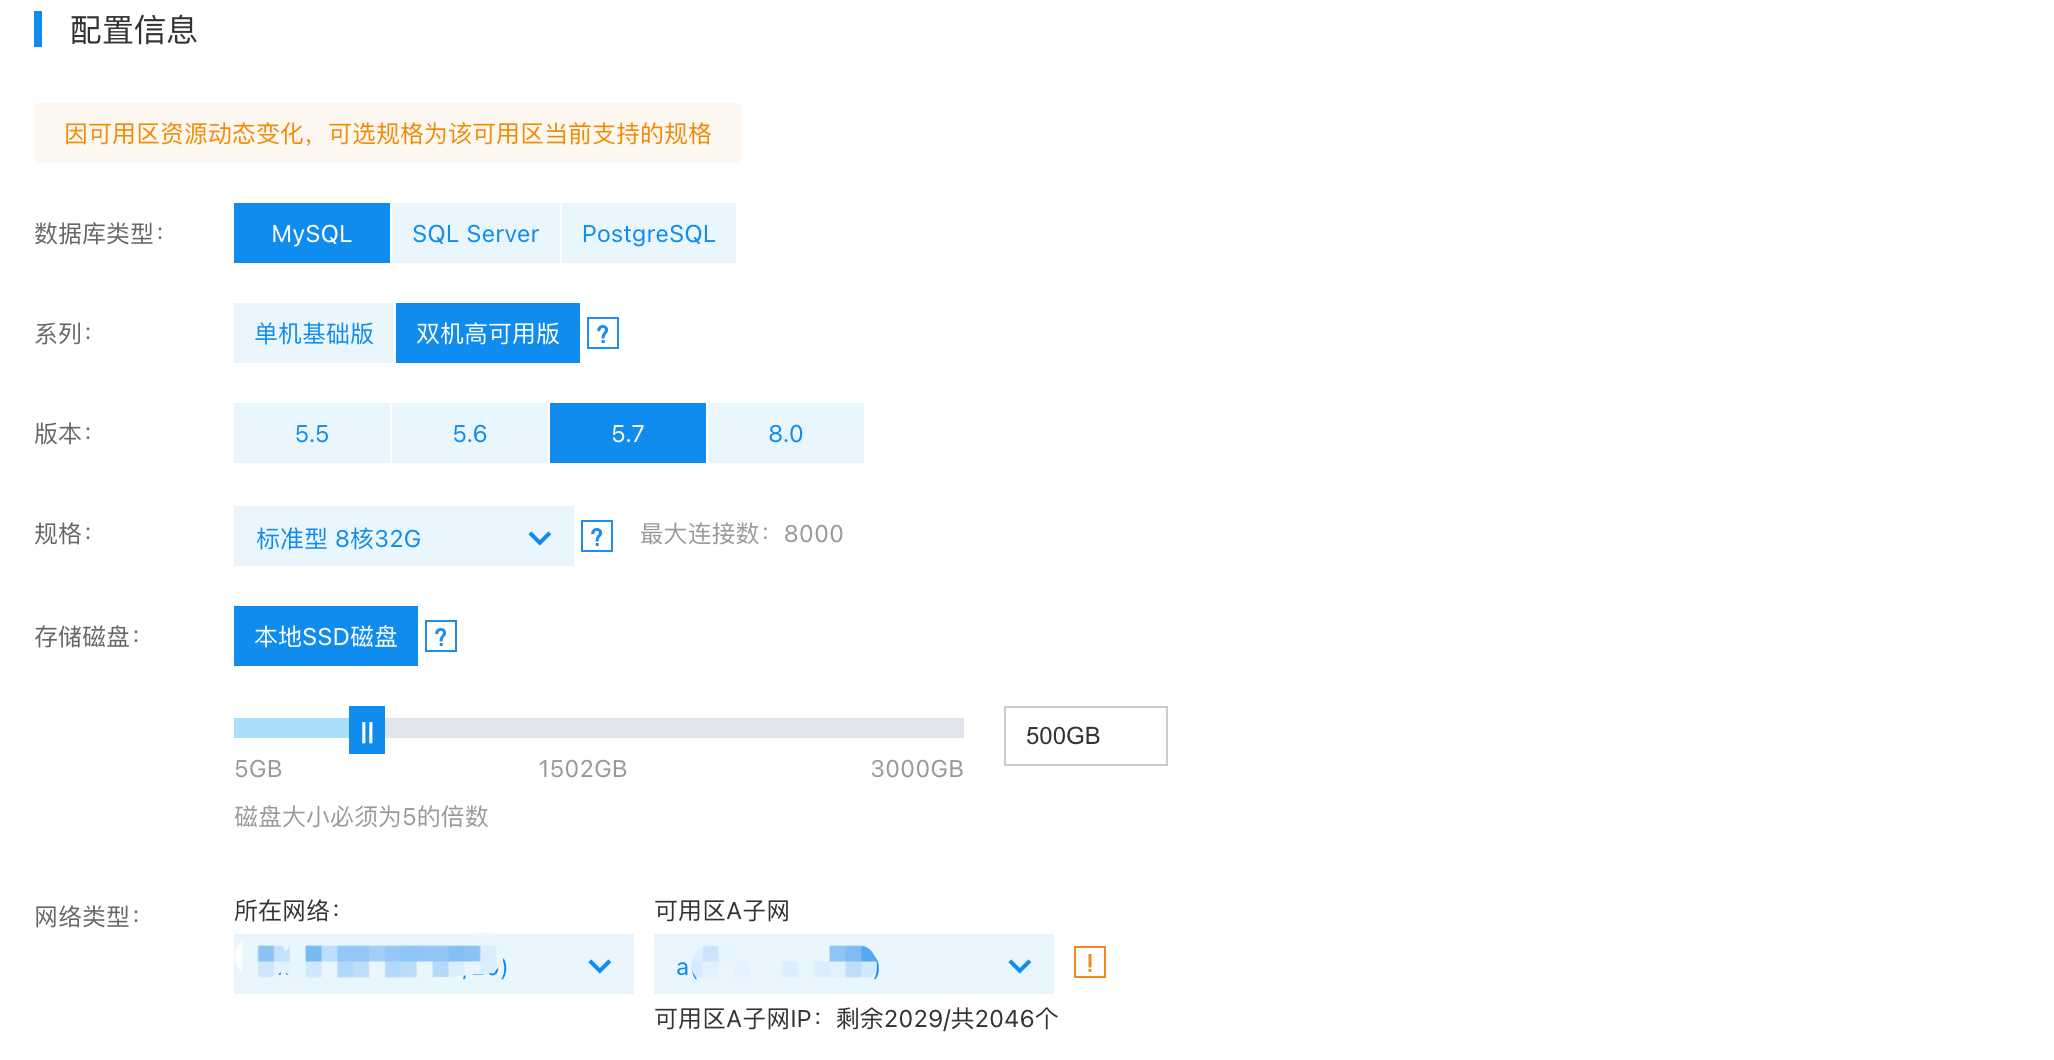Click the 3000GB slider maximum label
Image resolution: width=2054 pixels, height=1060 pixels.
917,769
